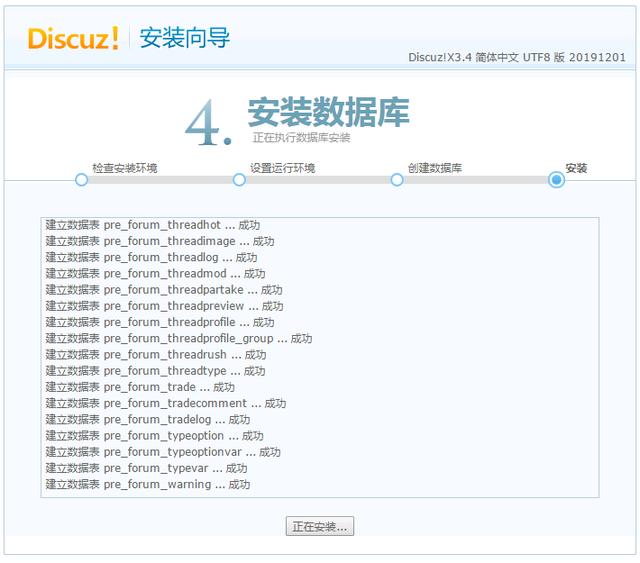Click the pre_forum_typeoptionvar log line
This screenshot has width=640, height=563.
point(163,452)
